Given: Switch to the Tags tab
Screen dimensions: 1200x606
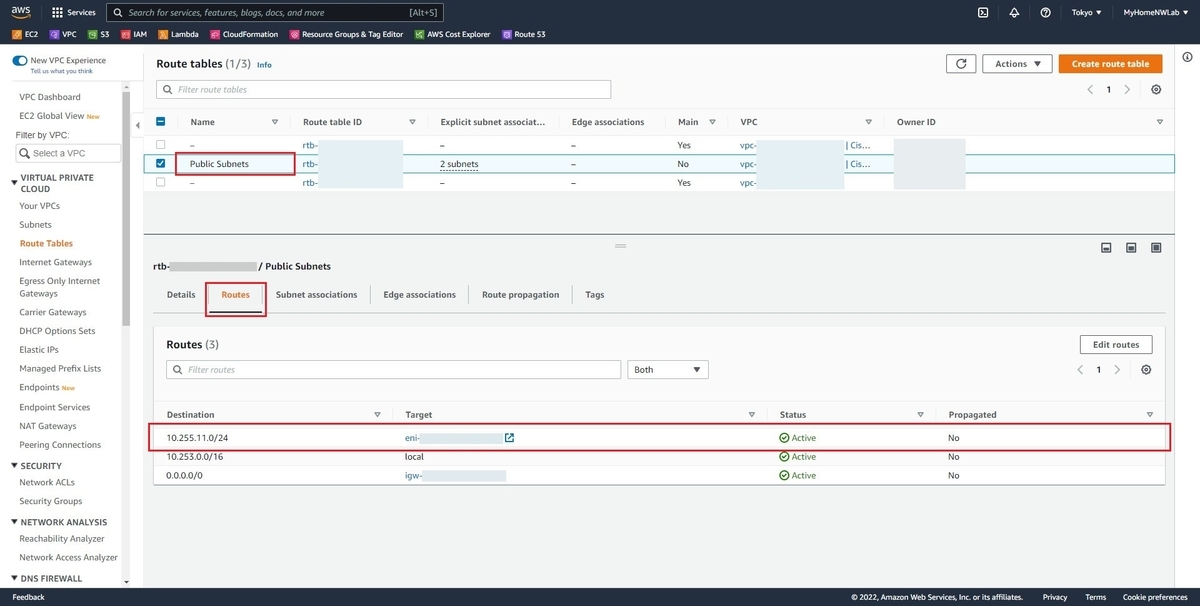Looking at the screenshot, I should pos(595,295).
